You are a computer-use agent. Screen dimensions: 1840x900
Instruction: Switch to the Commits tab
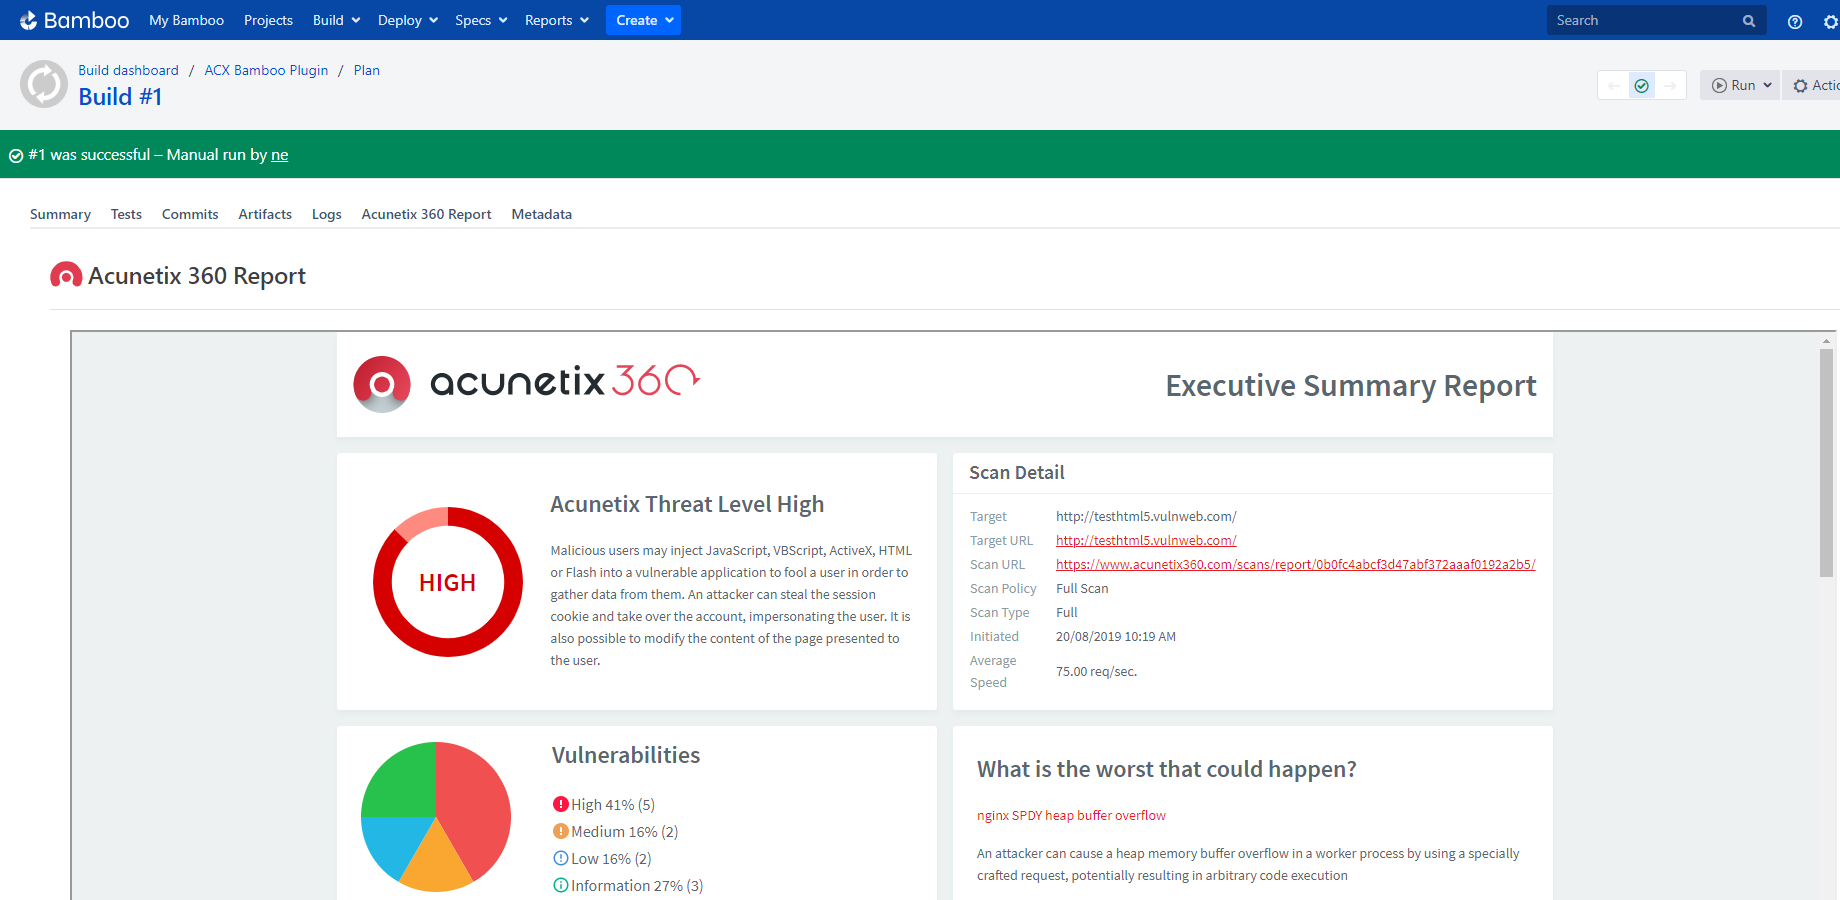pos(190,214)
